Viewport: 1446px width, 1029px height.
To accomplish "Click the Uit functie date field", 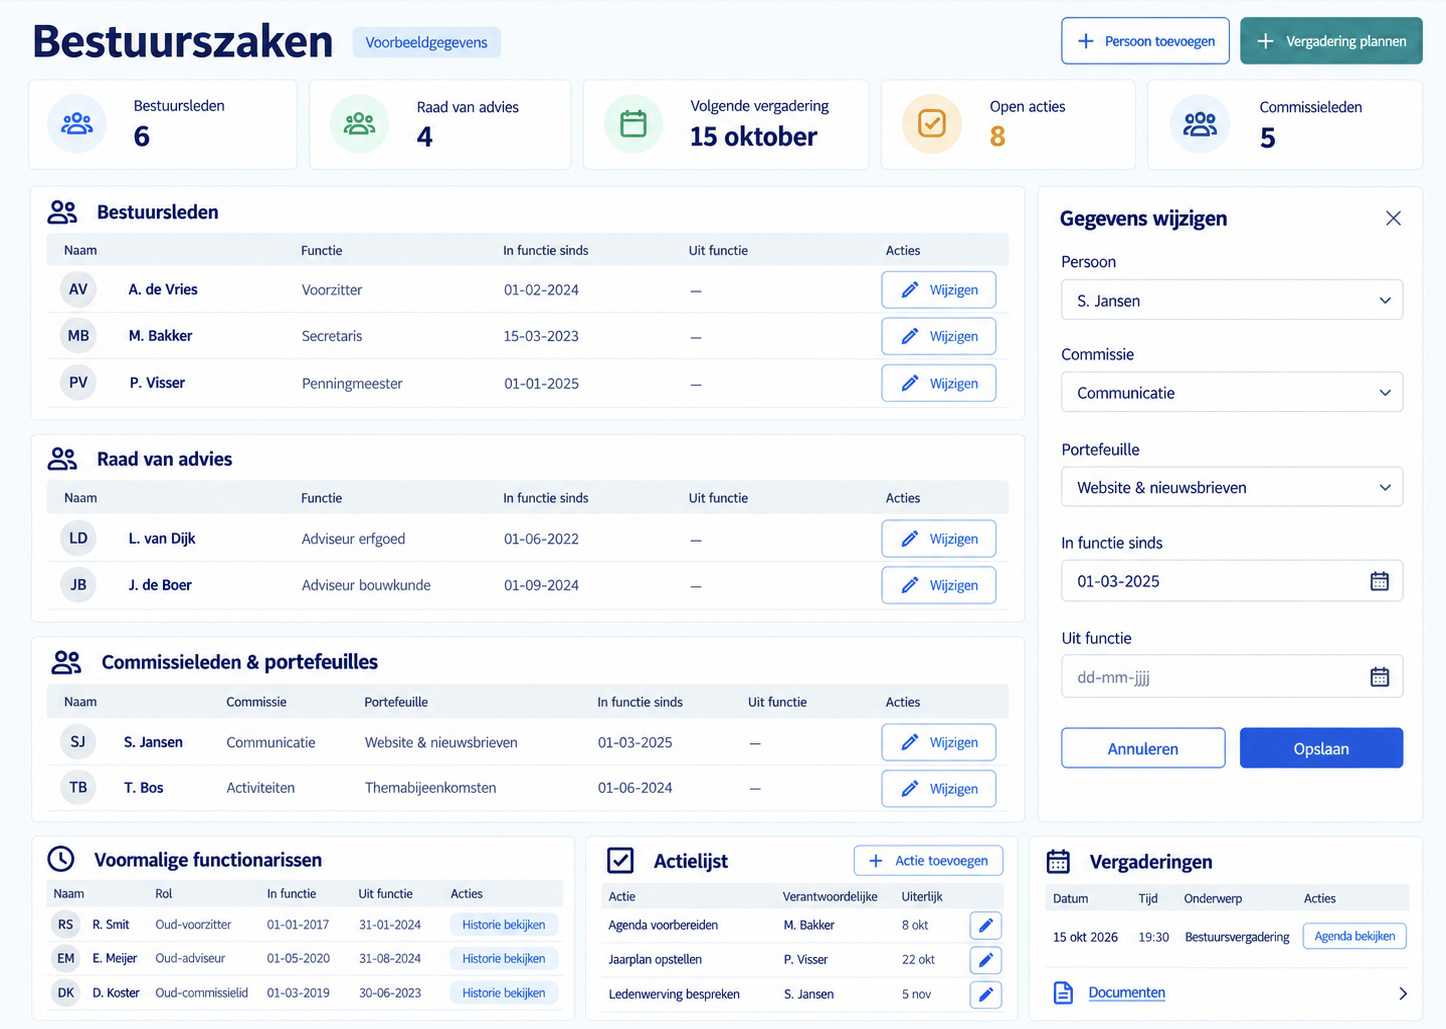I will pos(1232,676).
